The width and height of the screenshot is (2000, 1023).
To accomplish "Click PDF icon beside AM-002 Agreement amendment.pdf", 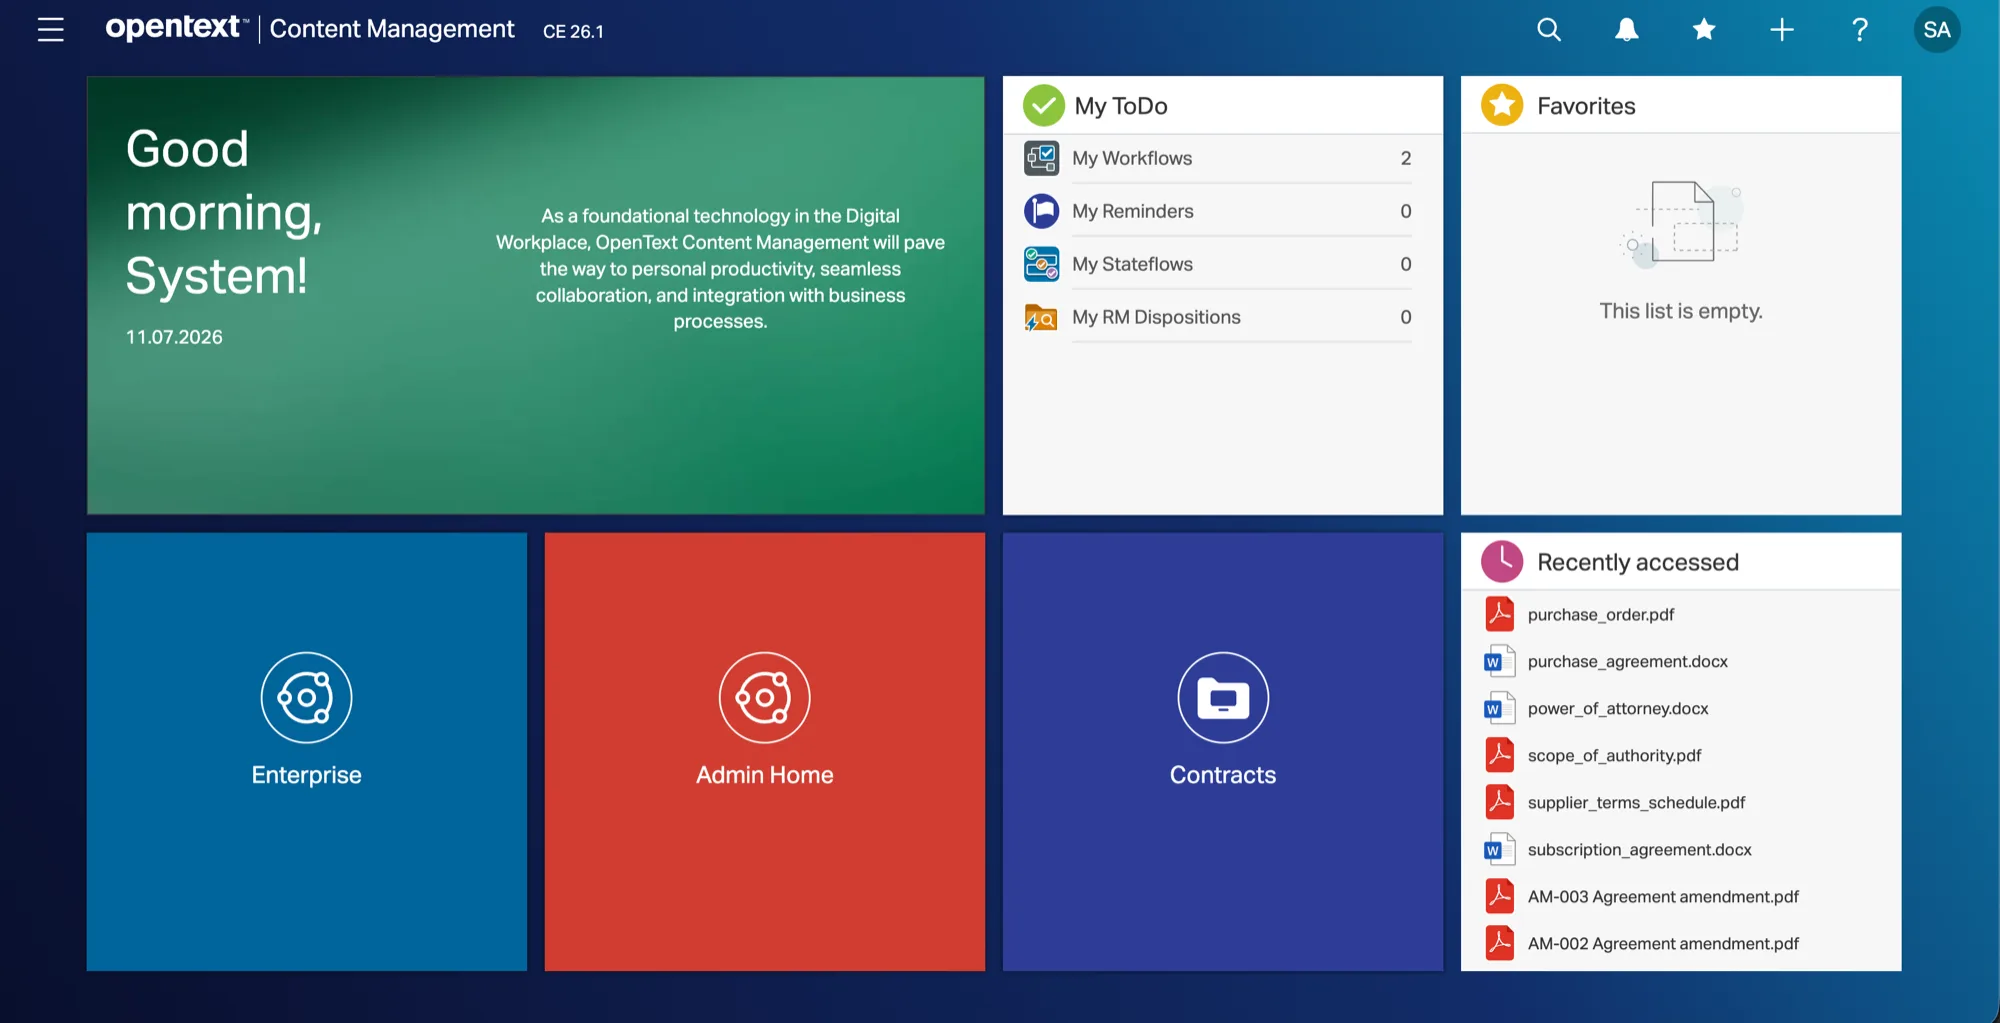I will click(1500, 943).
